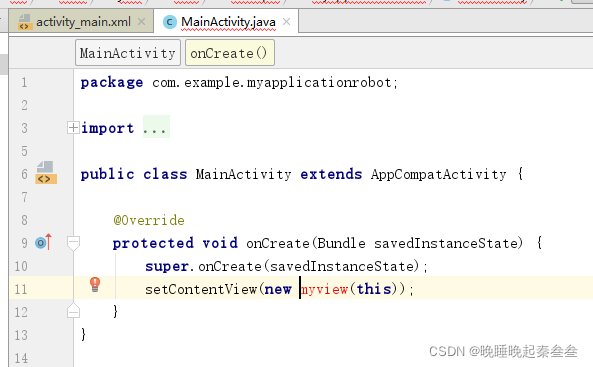Click the fold end marker on line 12
Image resolution: width=593 pixels, height=367 pixels.
(x=73, y=311)
